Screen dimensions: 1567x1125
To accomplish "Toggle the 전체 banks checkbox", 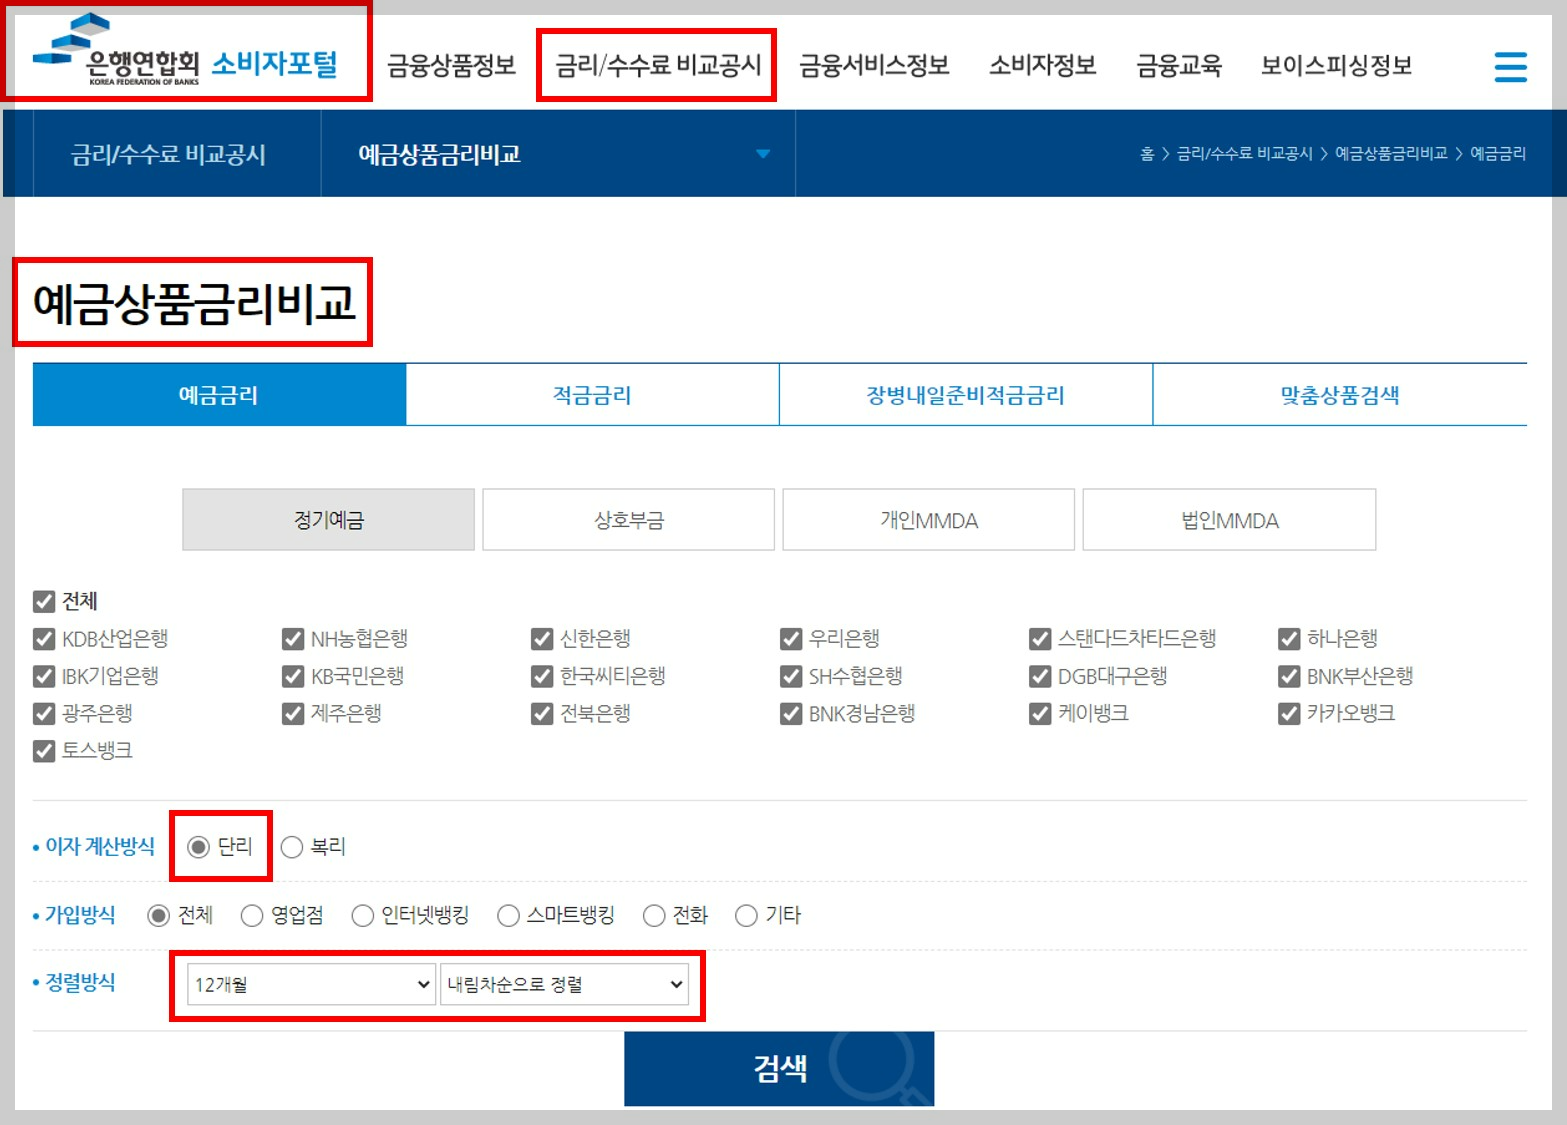I will pyautogui.click(x=44, y=601).
